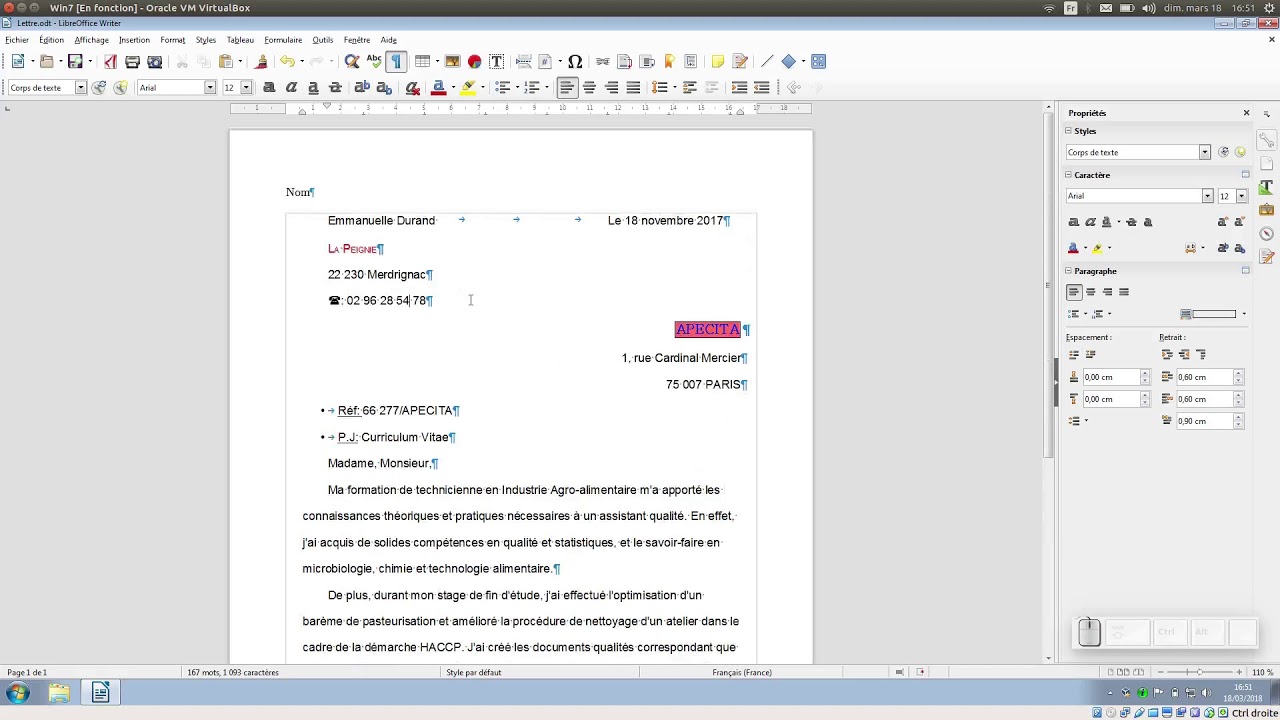
Task: Open the sidebar Navigator compass icon
Action: 1266,234
